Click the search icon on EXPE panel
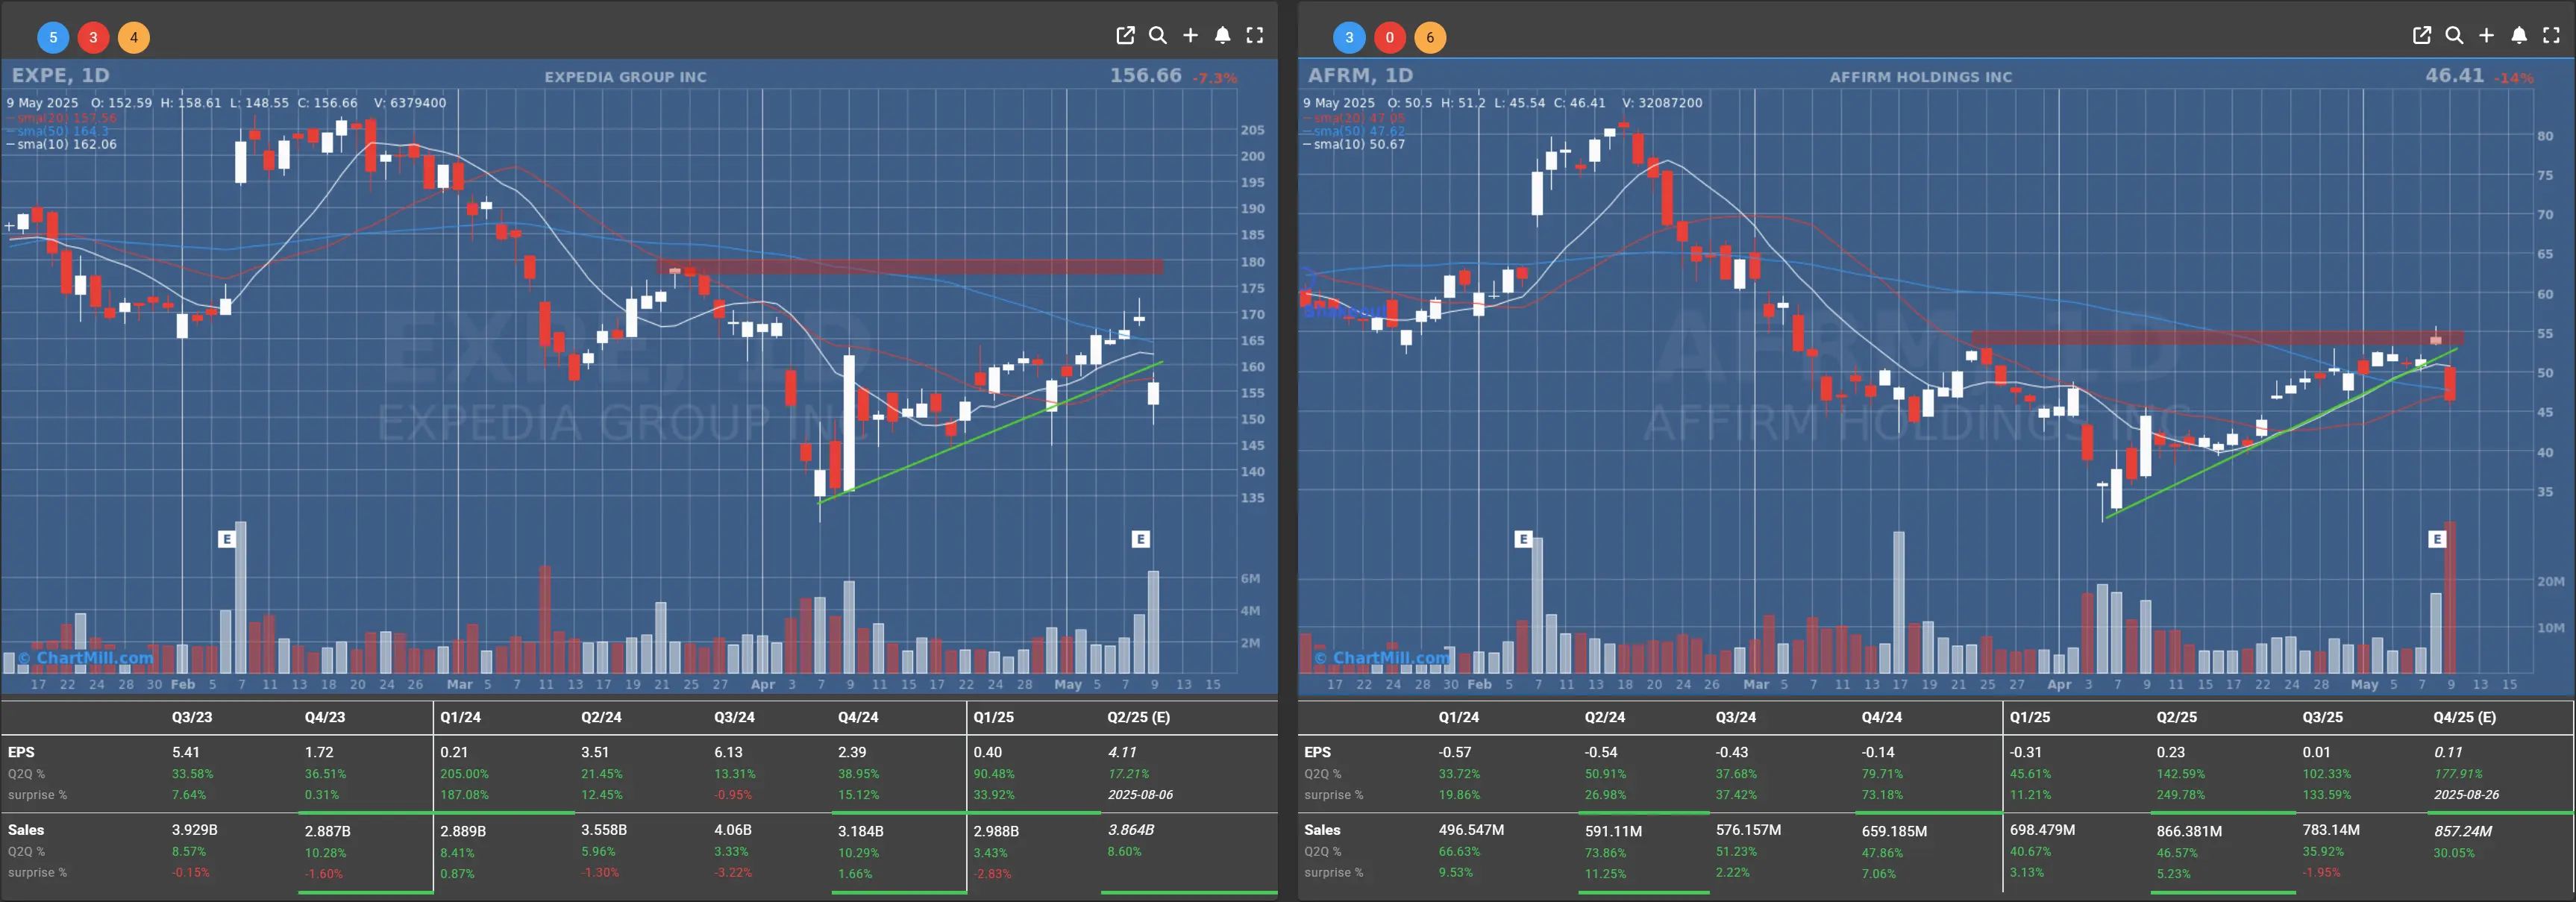Viewport: 2576px width, 902px height. click(x=1158, y=36)
